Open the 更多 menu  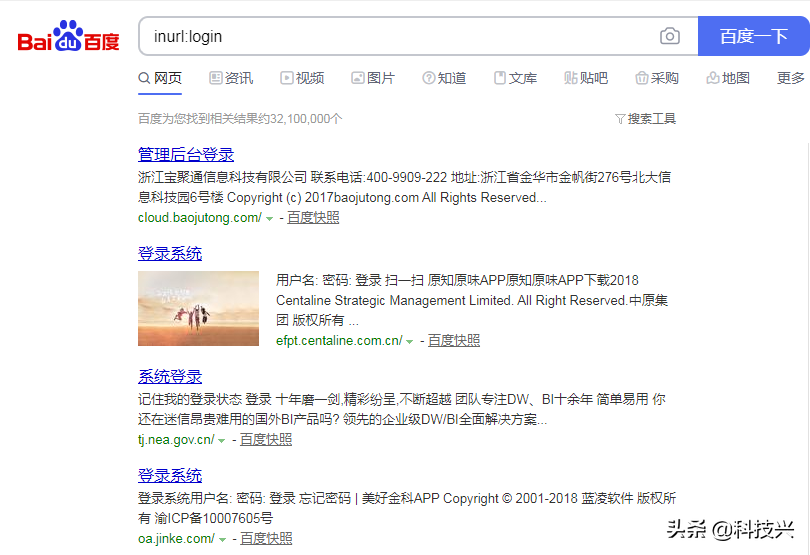791,78
